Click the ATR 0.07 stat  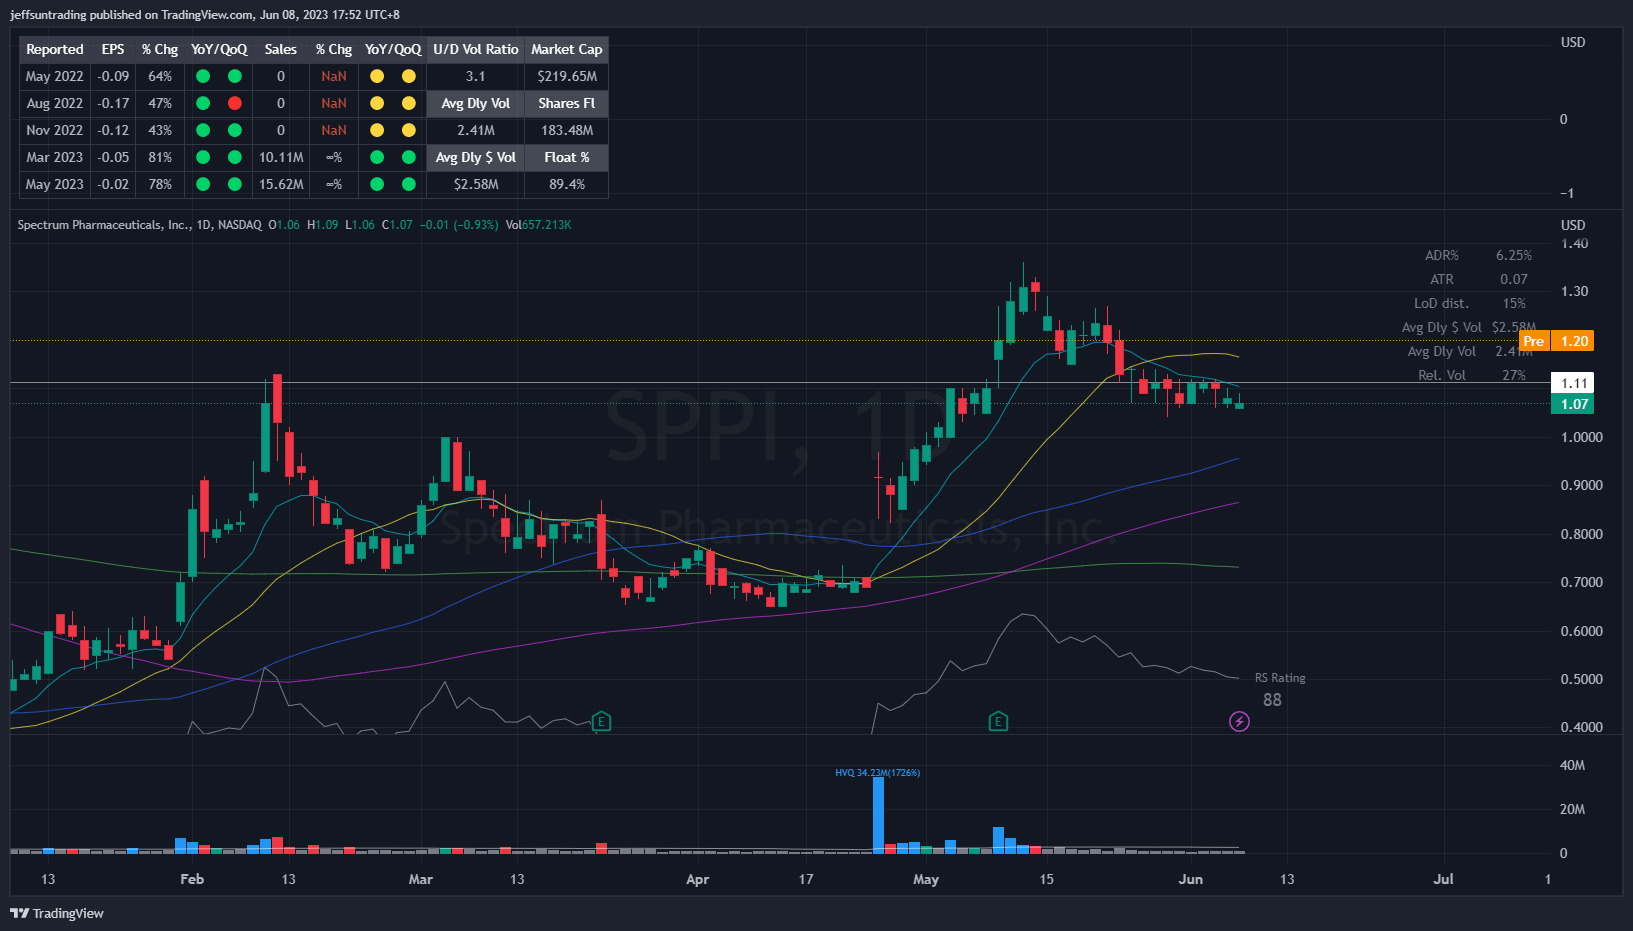[1479, 279]
